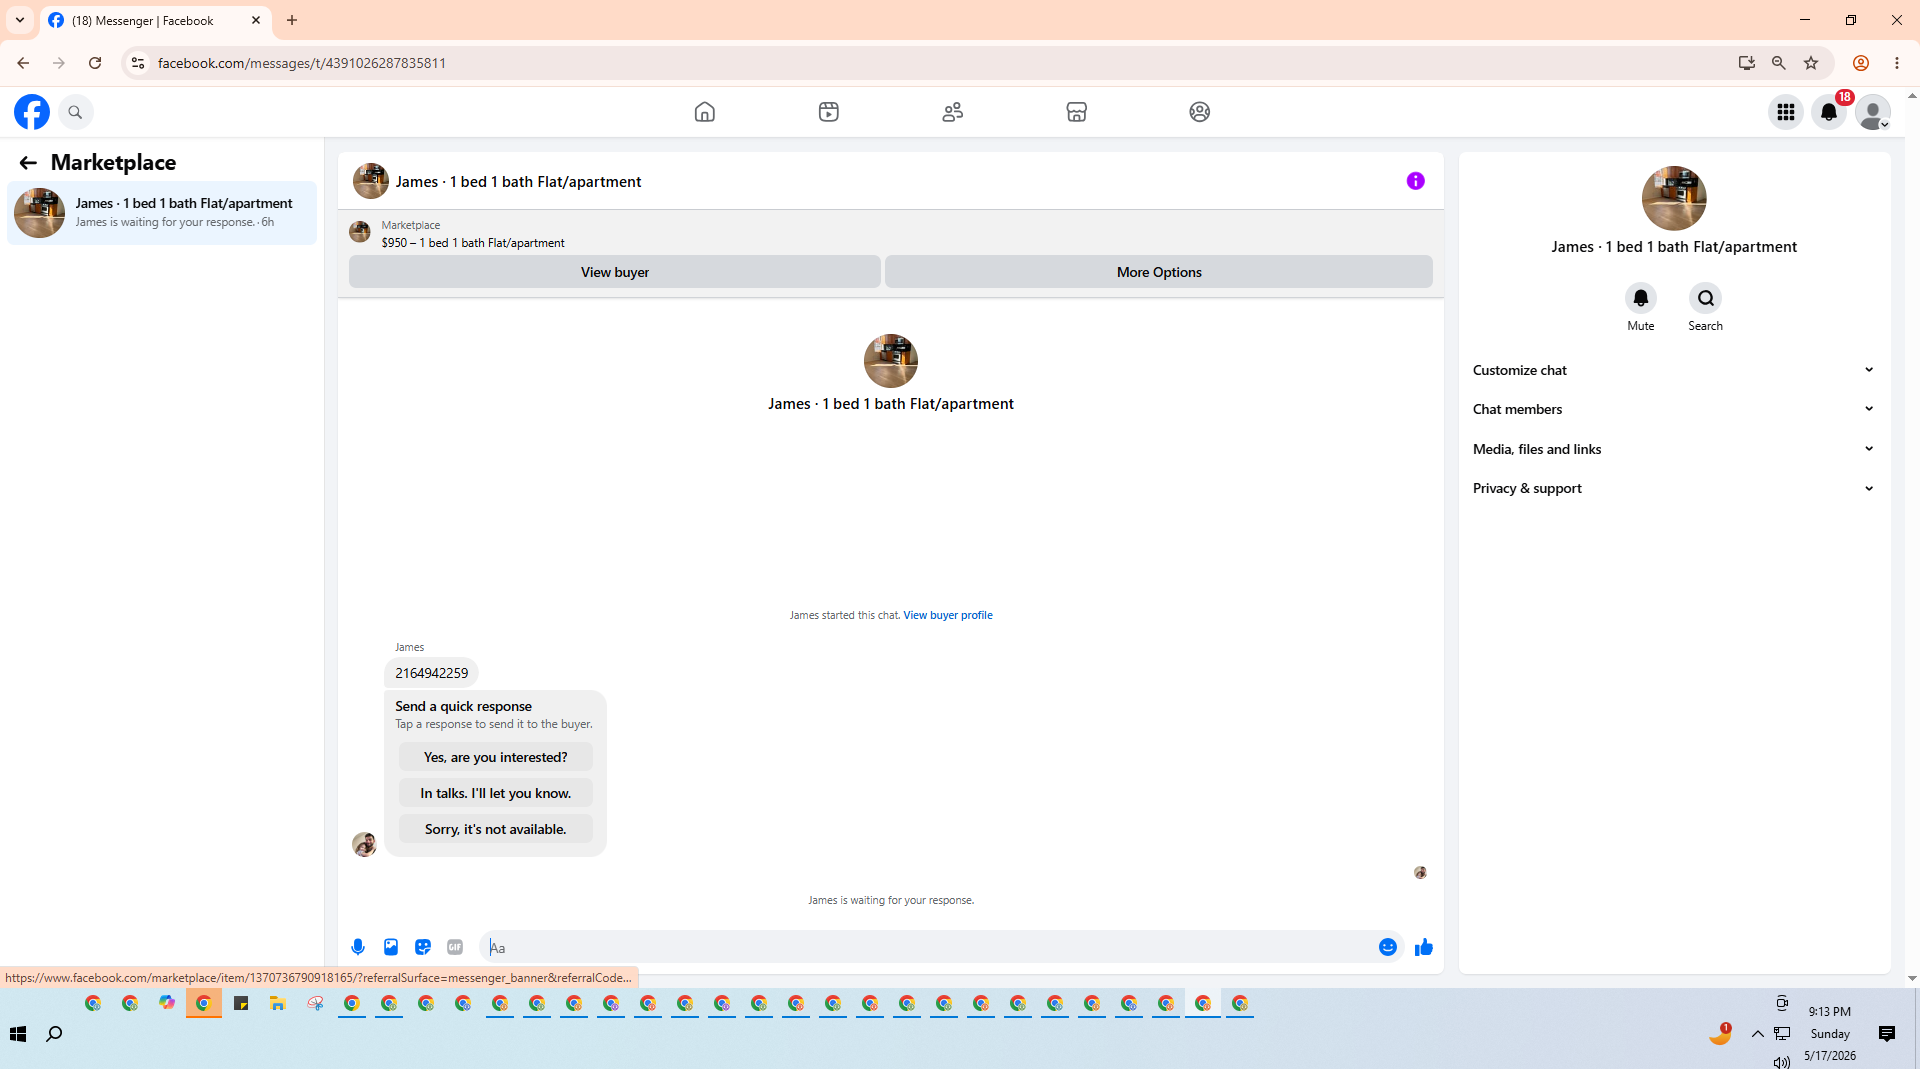Screen dimensions: 1920x1069
Task: Open the Facebook menu grid icon
Action: coord(1786,112)
